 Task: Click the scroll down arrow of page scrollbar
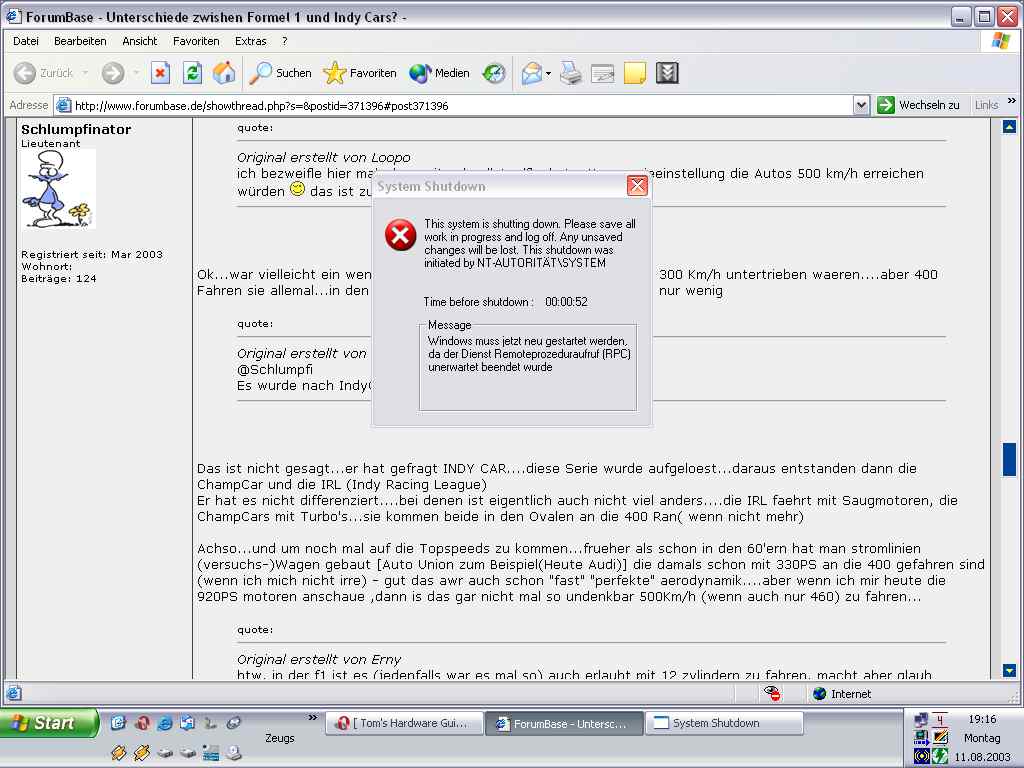(x=1010, y=671)
